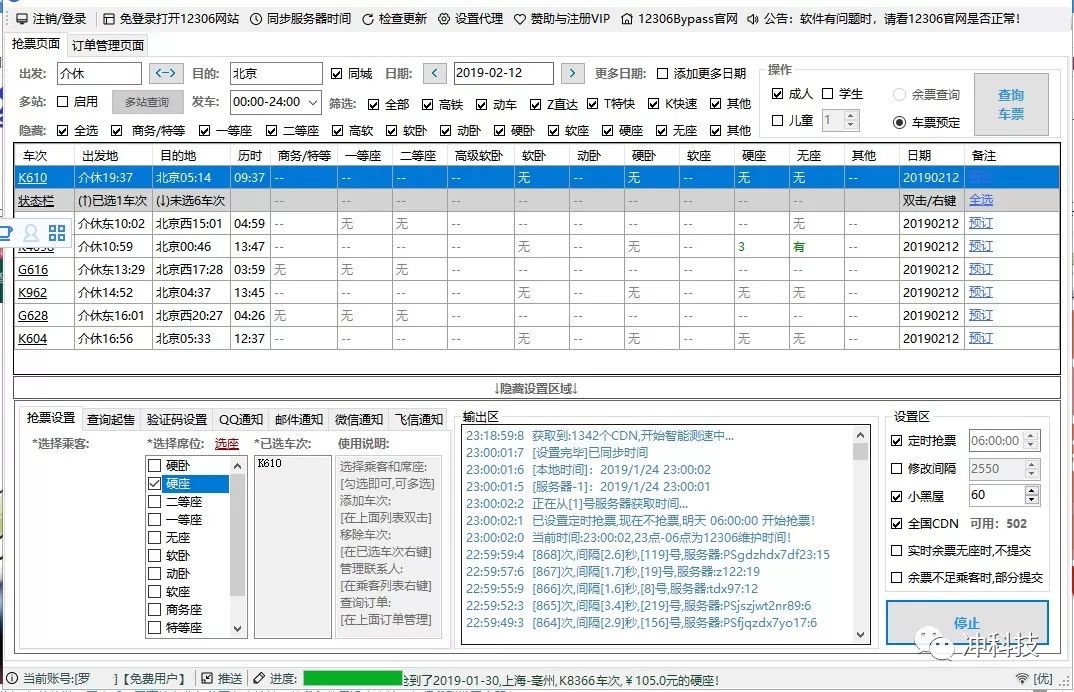
Task: Click the 预订 link for train G616
Action: coord(981,269)
